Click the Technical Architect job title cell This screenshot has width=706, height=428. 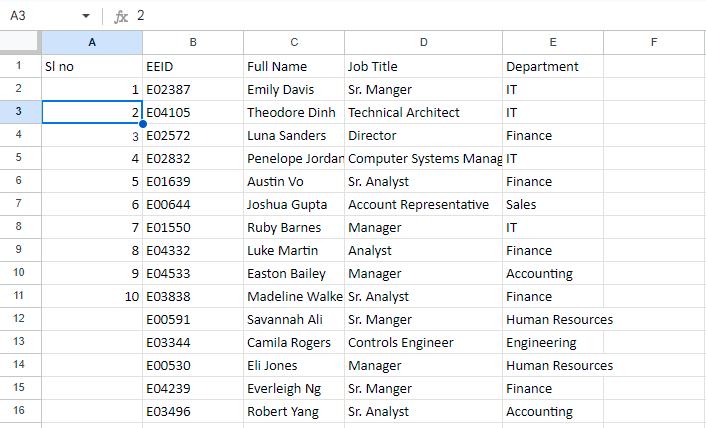click(x=423, y=112)
